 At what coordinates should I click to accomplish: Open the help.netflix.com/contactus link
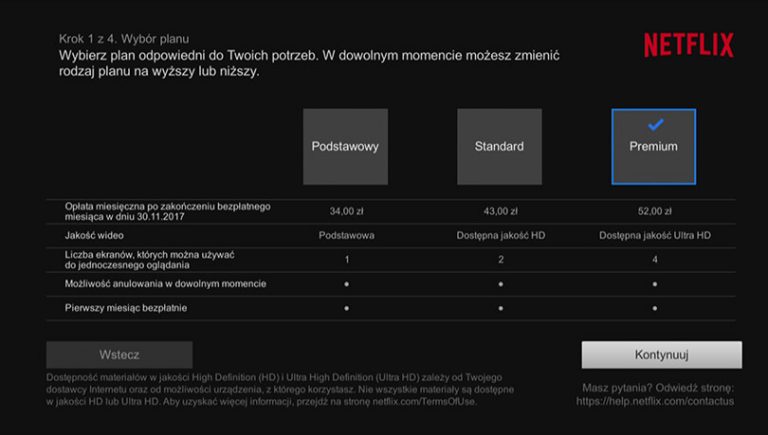[x=655, y=401]
